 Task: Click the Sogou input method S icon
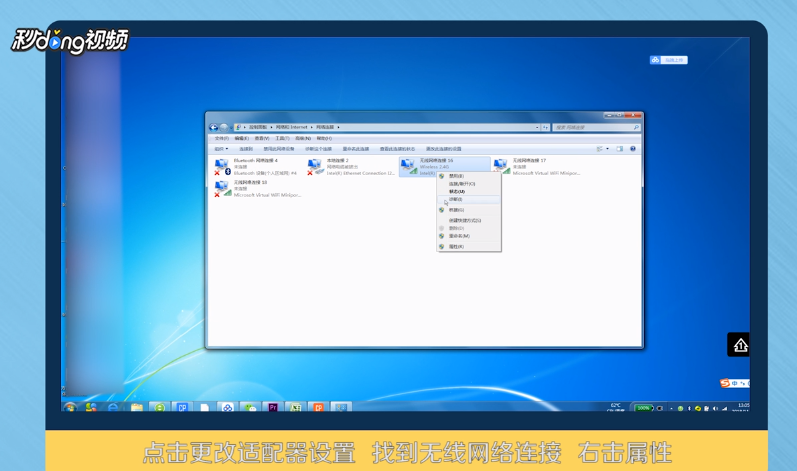tap(725, 383)
